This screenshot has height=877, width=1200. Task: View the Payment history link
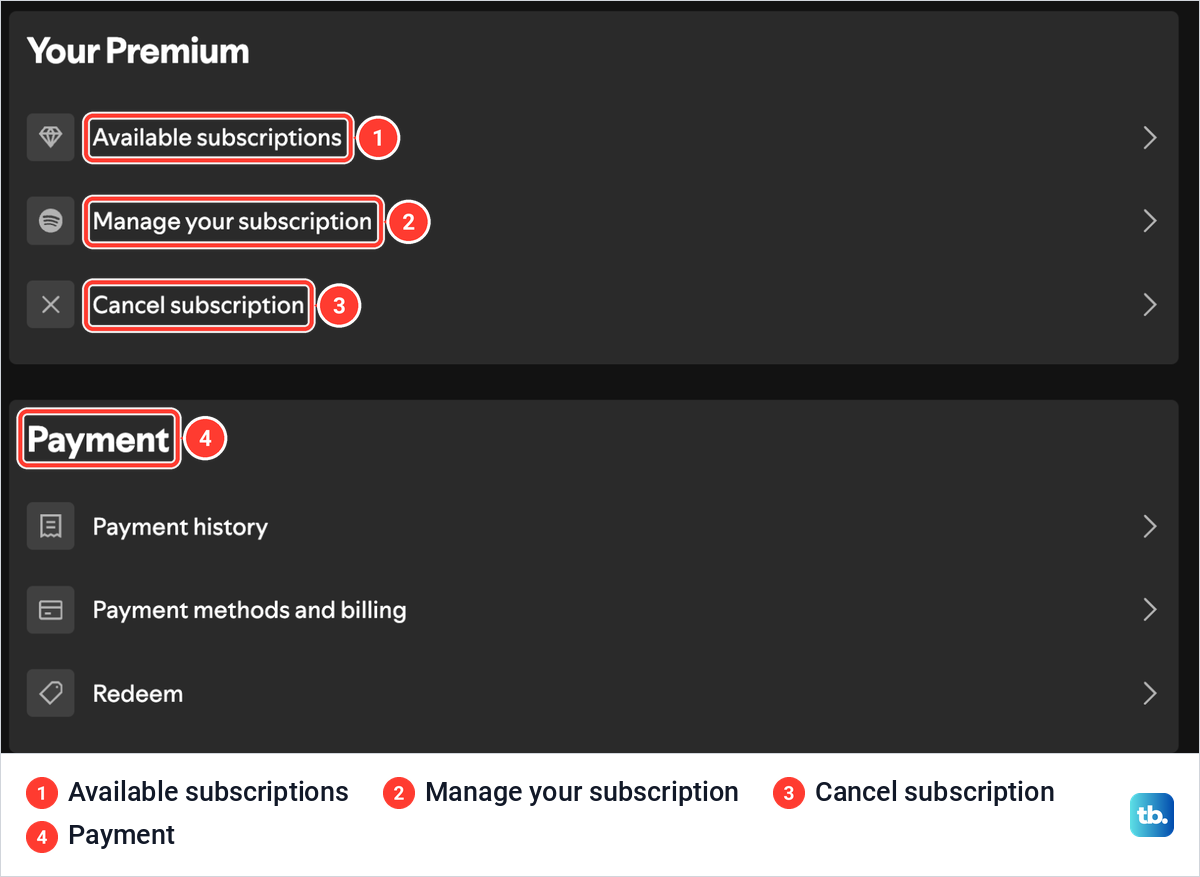[x=180, y=527]
